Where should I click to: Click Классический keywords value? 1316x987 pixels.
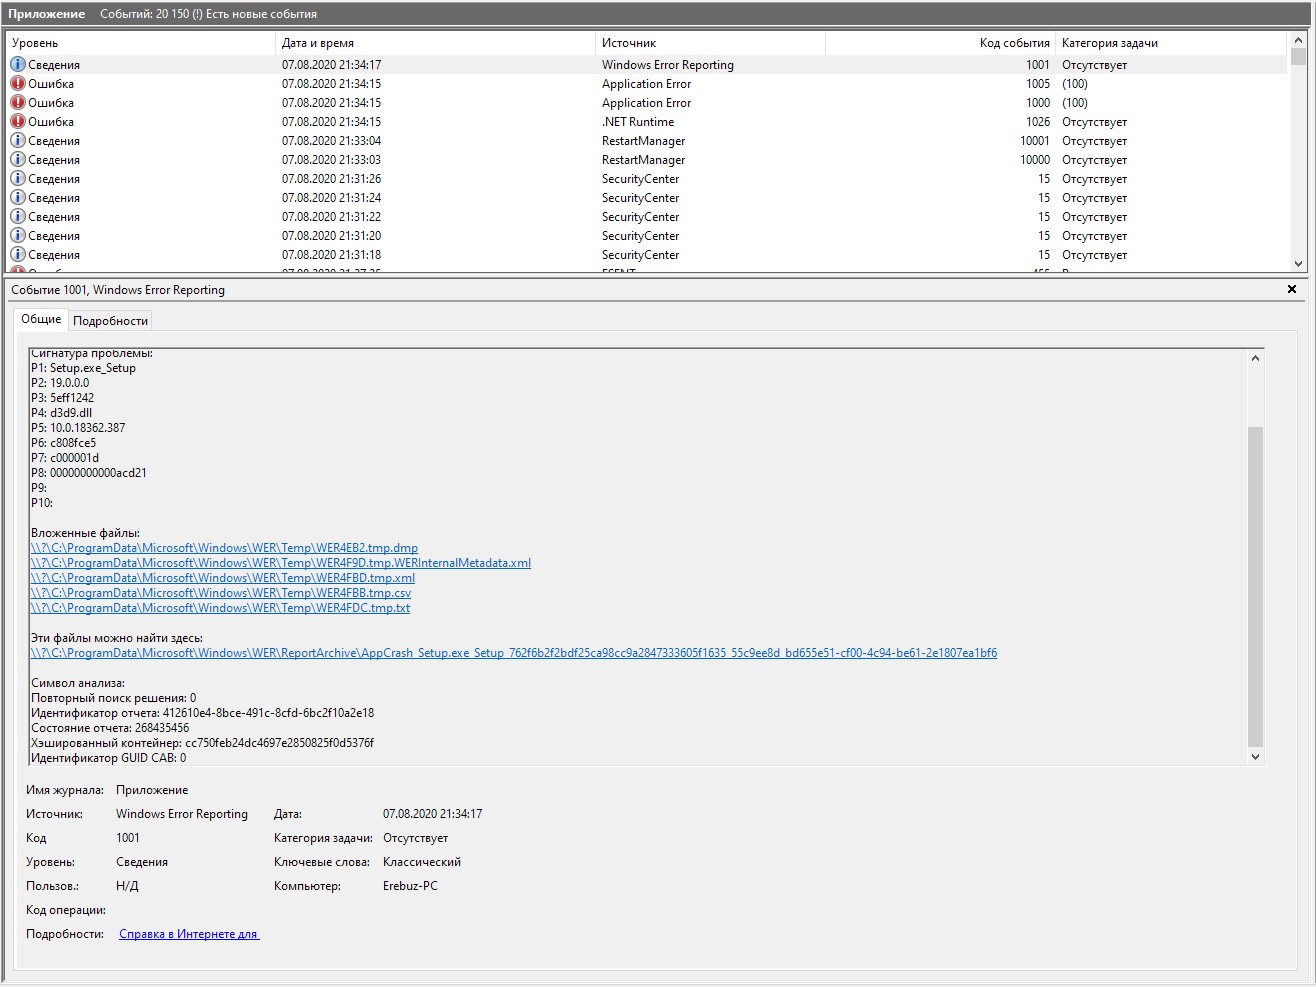[x=422, y=862]
